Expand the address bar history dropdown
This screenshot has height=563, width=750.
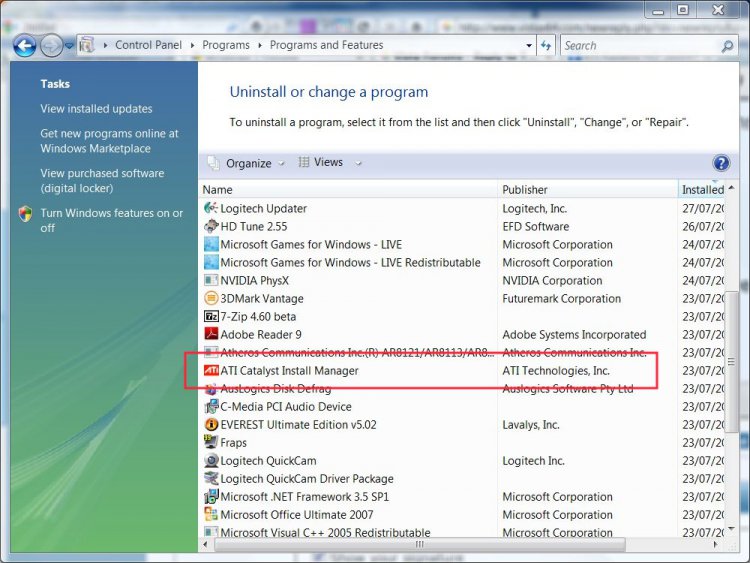pos(529,45)
